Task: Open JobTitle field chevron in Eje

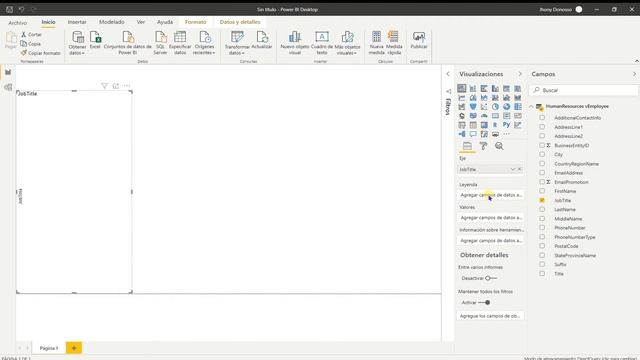Action: (x=513, y=169)
